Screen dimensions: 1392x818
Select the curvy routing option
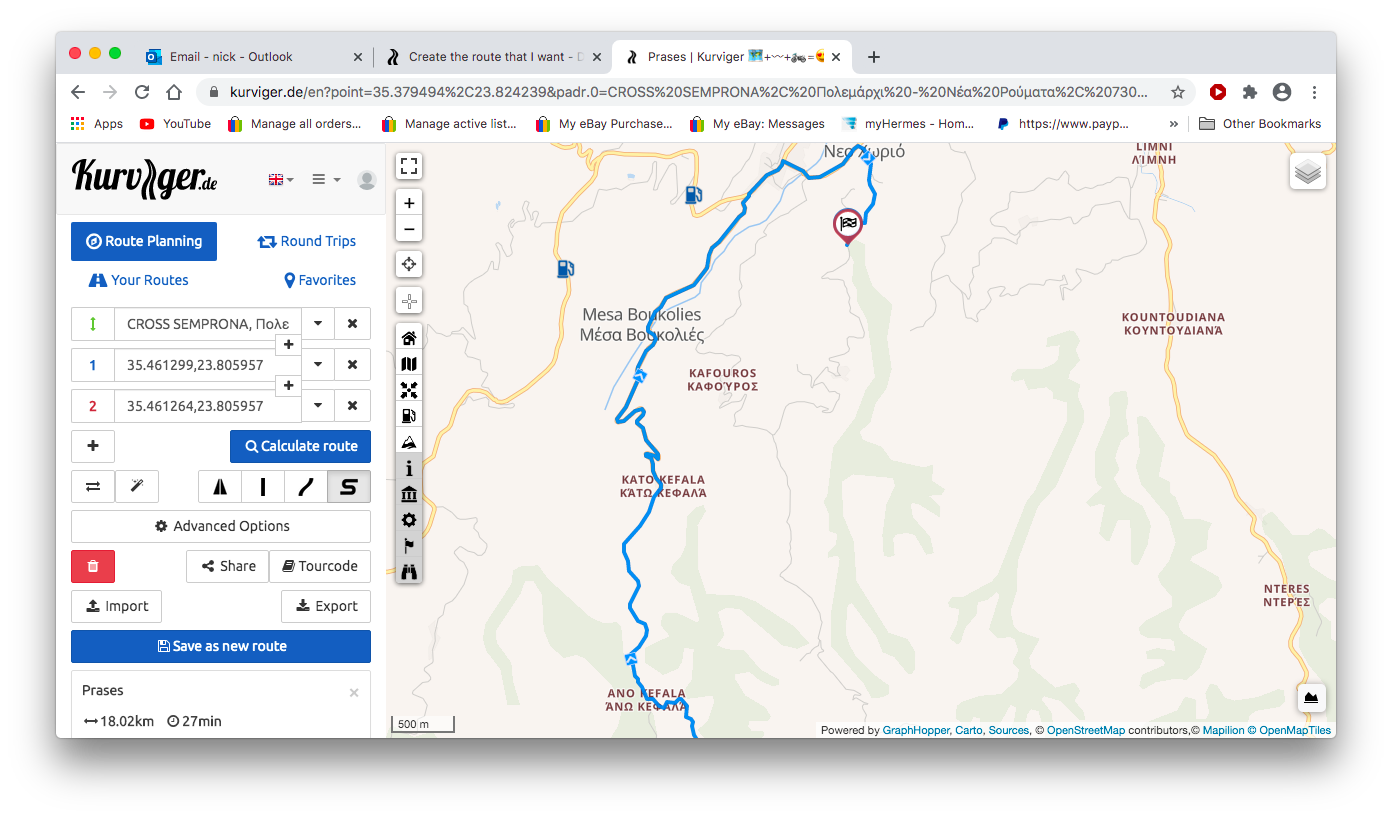click(x=306, y=486)
